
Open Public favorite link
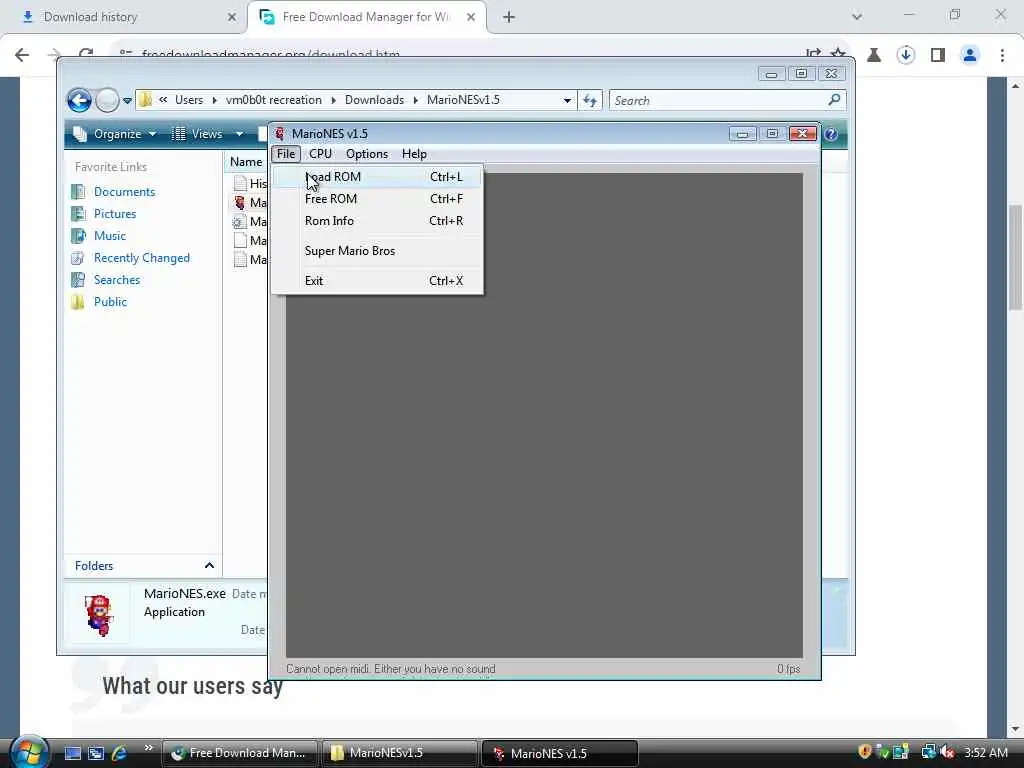110,302
